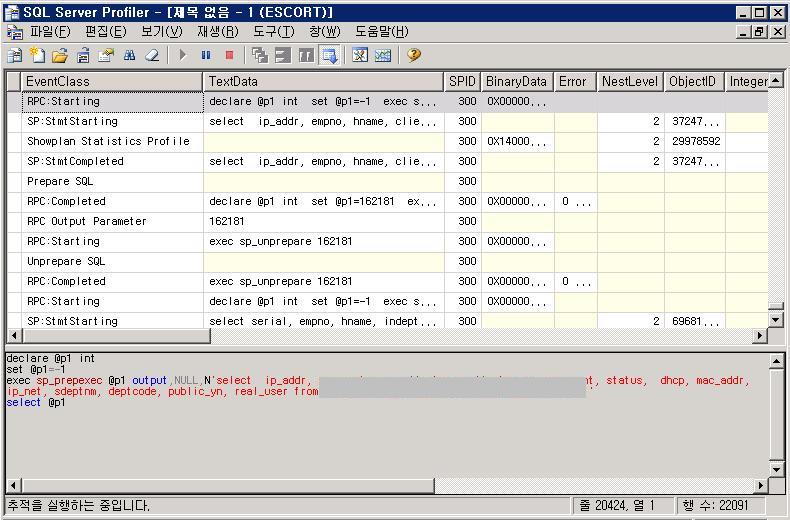
Task: Click detail pane horizontal scrollbar thumb
Action: [x=228, y=486]
